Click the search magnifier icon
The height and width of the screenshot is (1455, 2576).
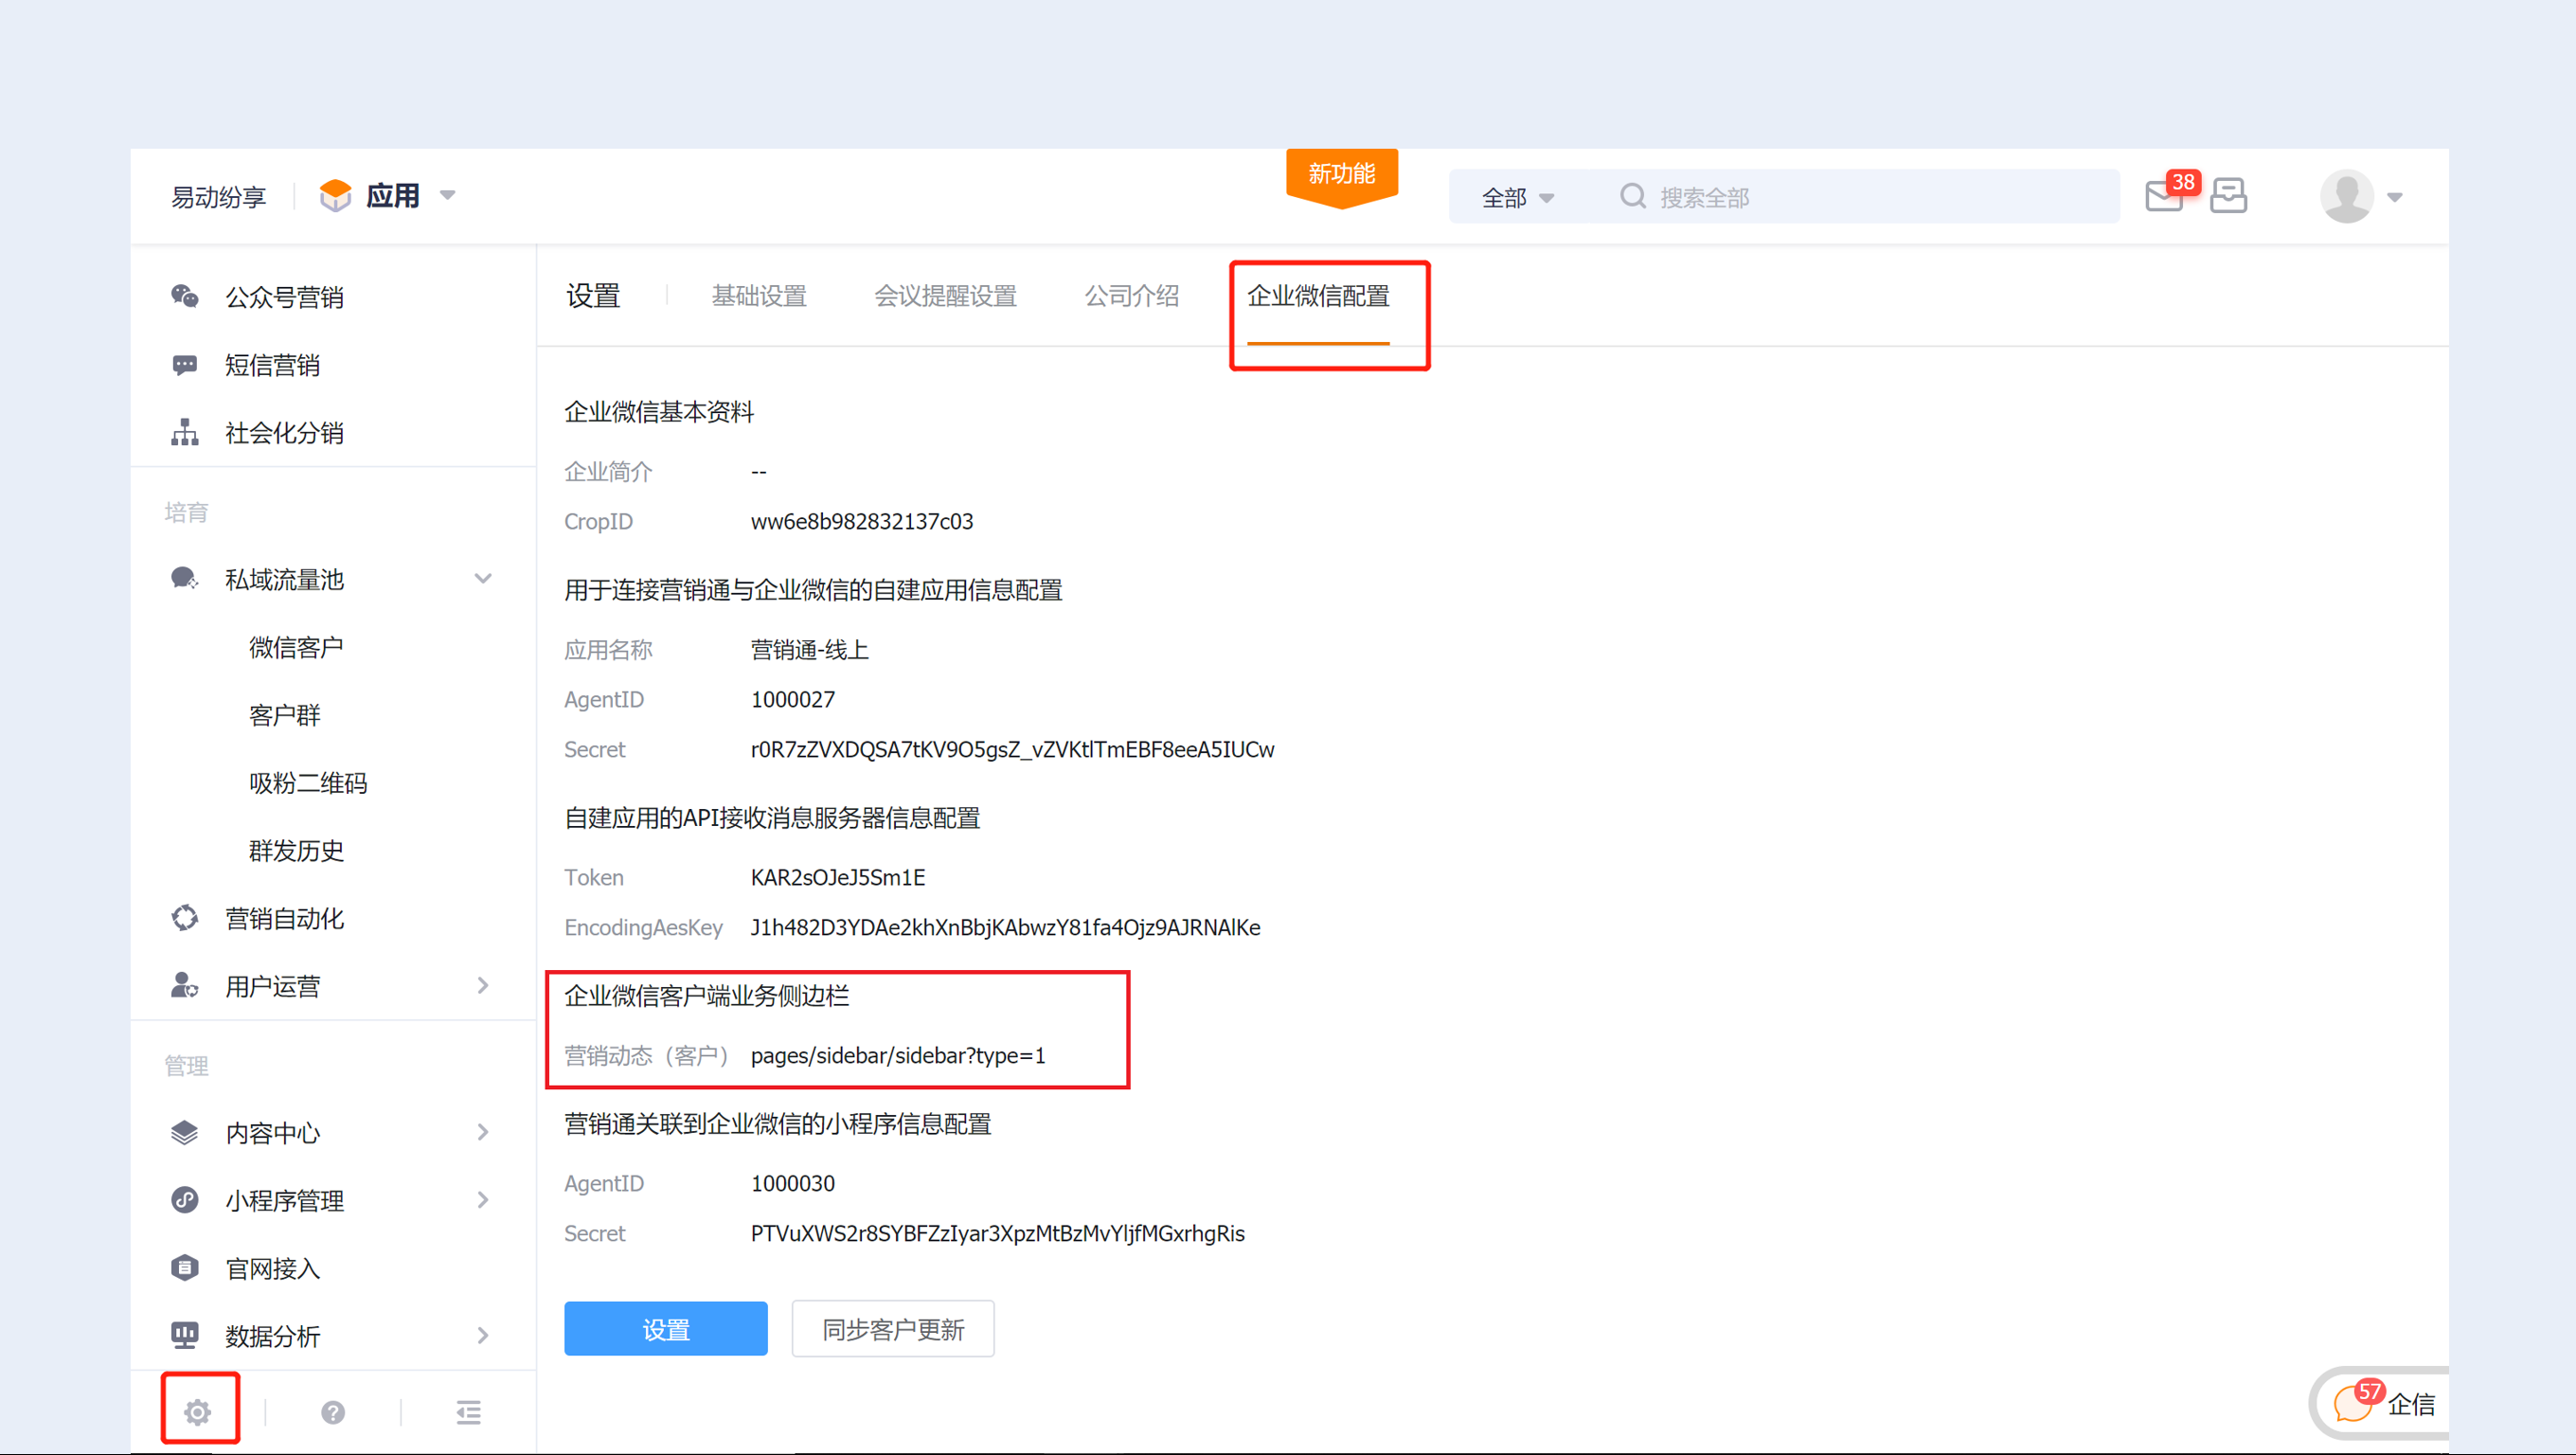point(1632,196)
